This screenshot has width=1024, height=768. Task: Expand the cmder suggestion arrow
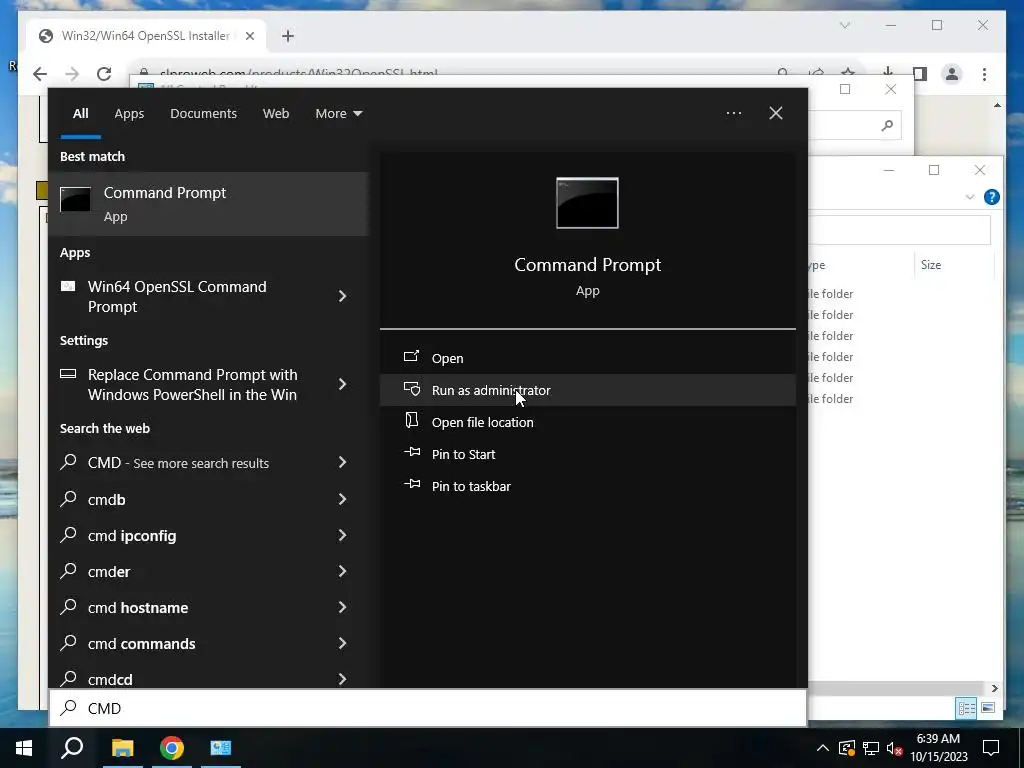pyautogui.click(x=342, y=571)
